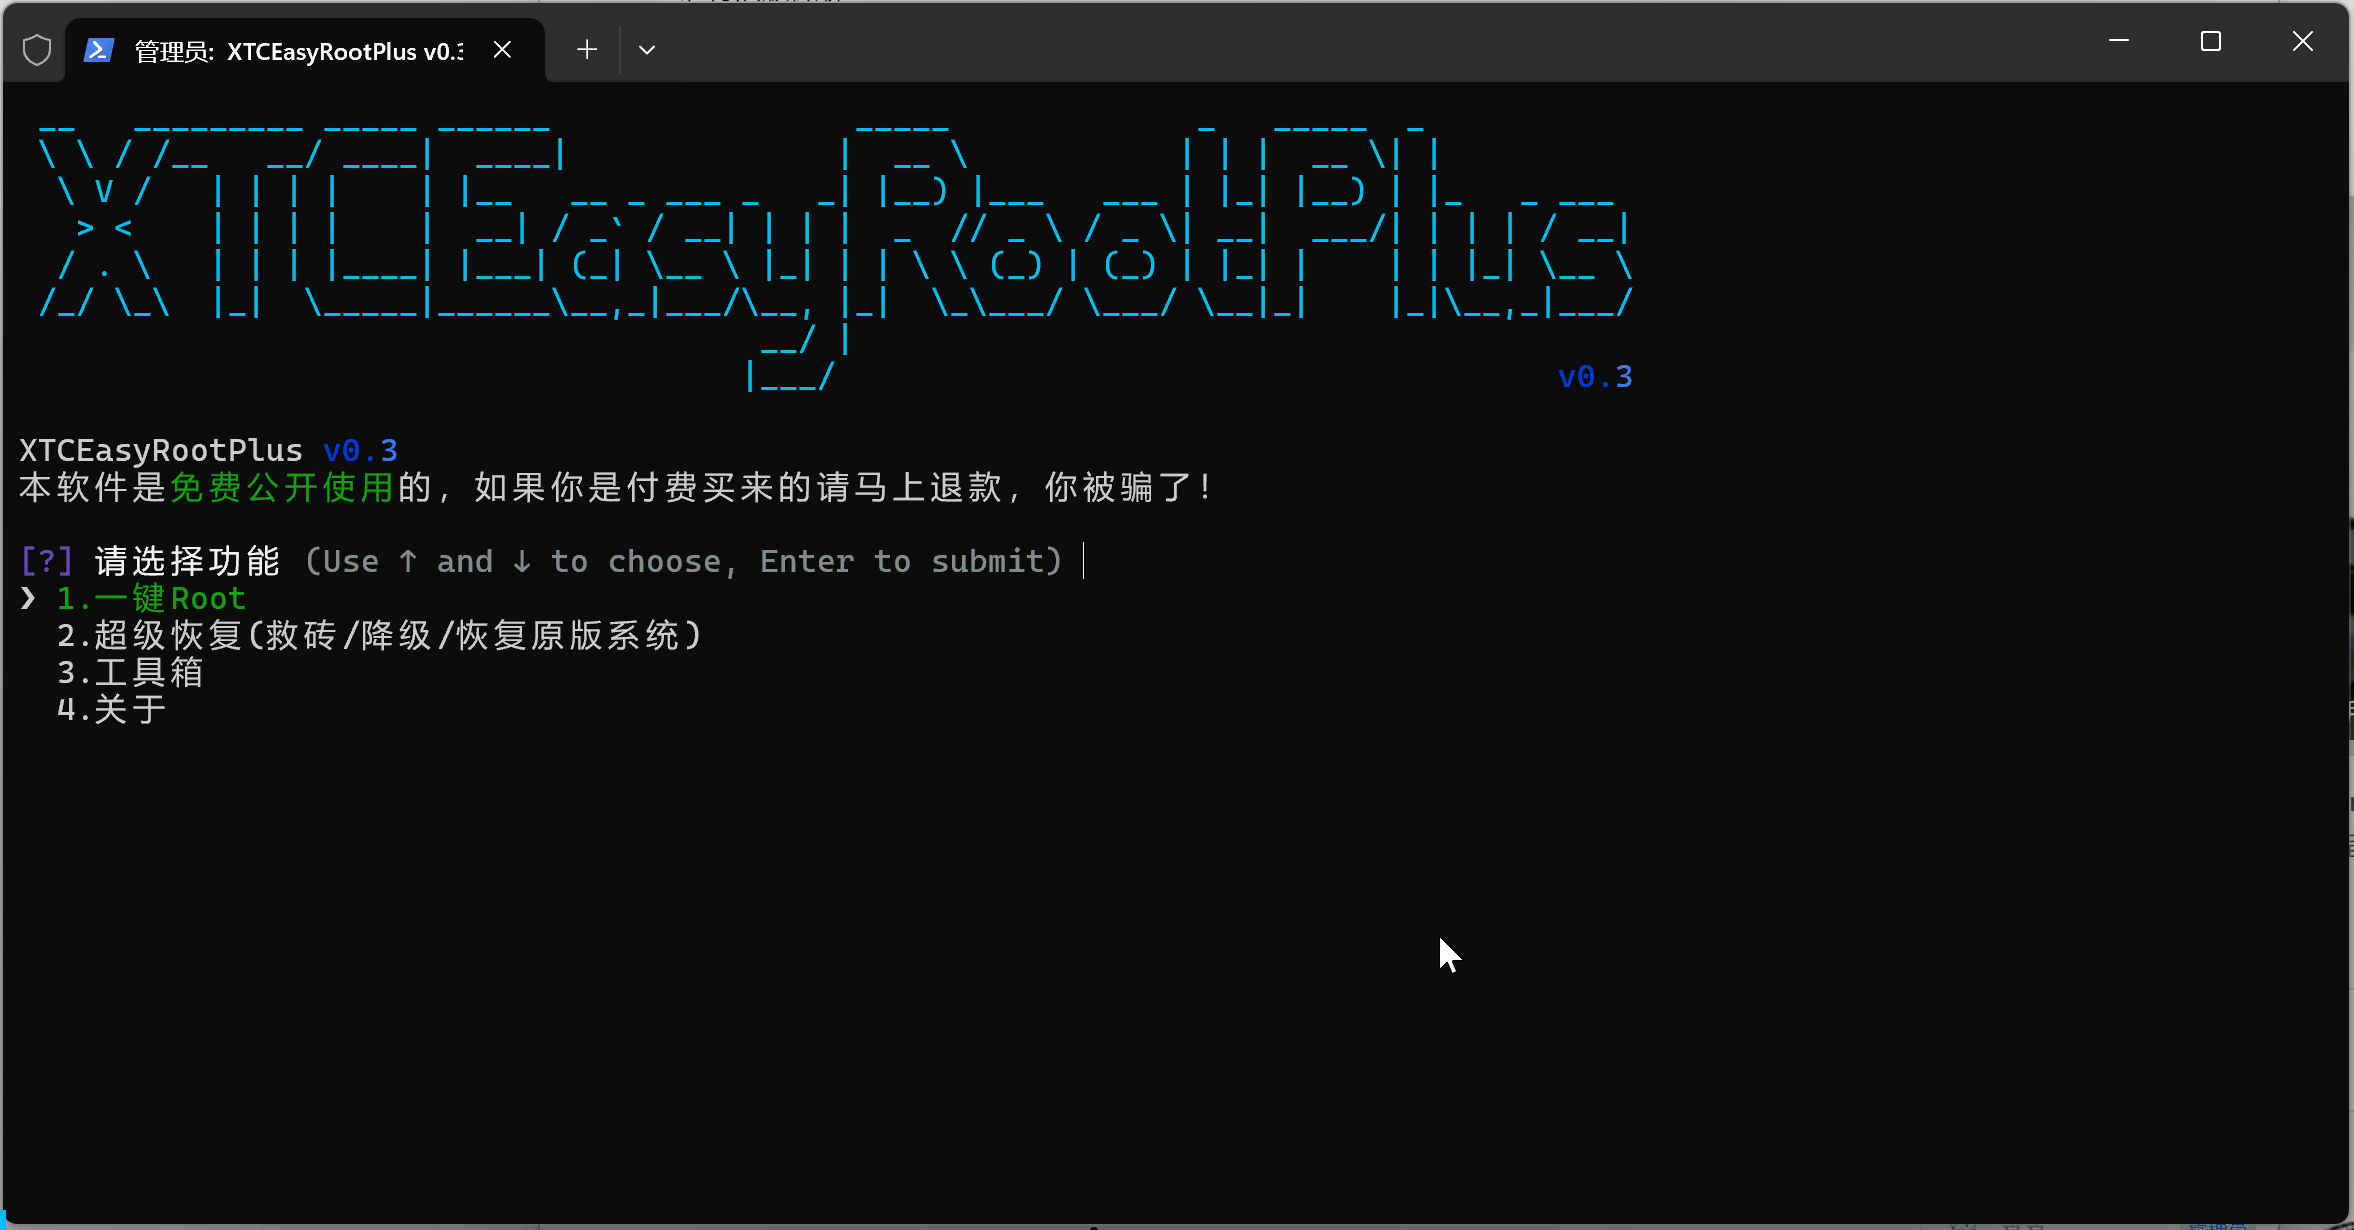Close the XTCEasyRootPlus tab
Screen dimensions: 2354x1230
(503, 50)
